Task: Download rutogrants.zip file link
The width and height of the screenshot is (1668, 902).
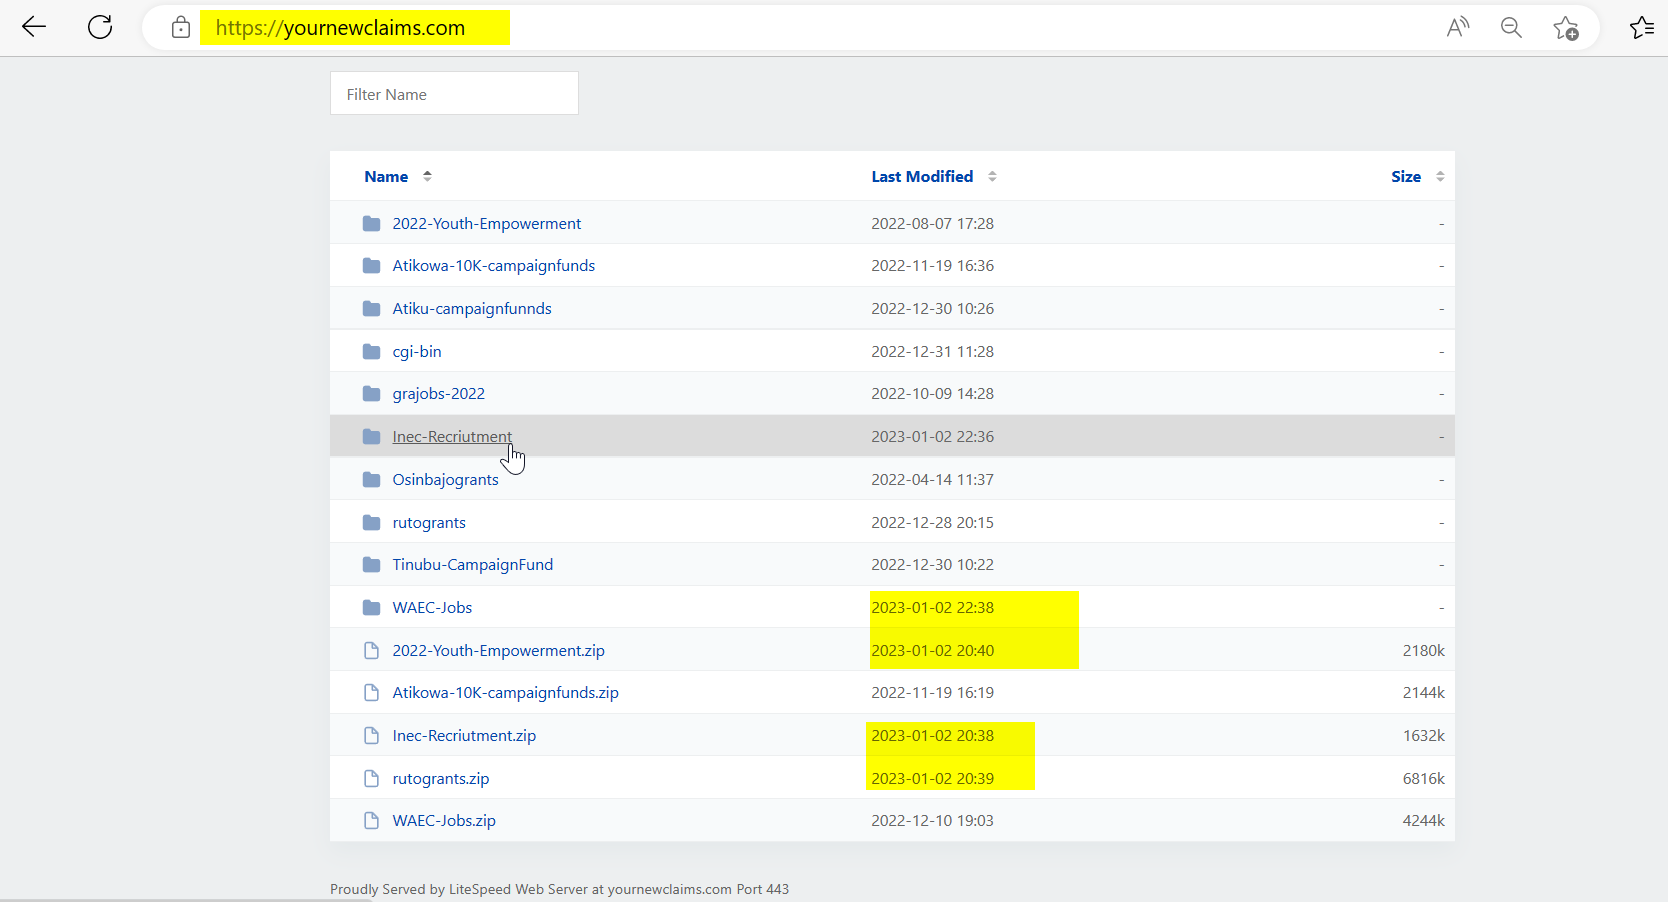Action: pyautogui.click(x=441, y=778)
